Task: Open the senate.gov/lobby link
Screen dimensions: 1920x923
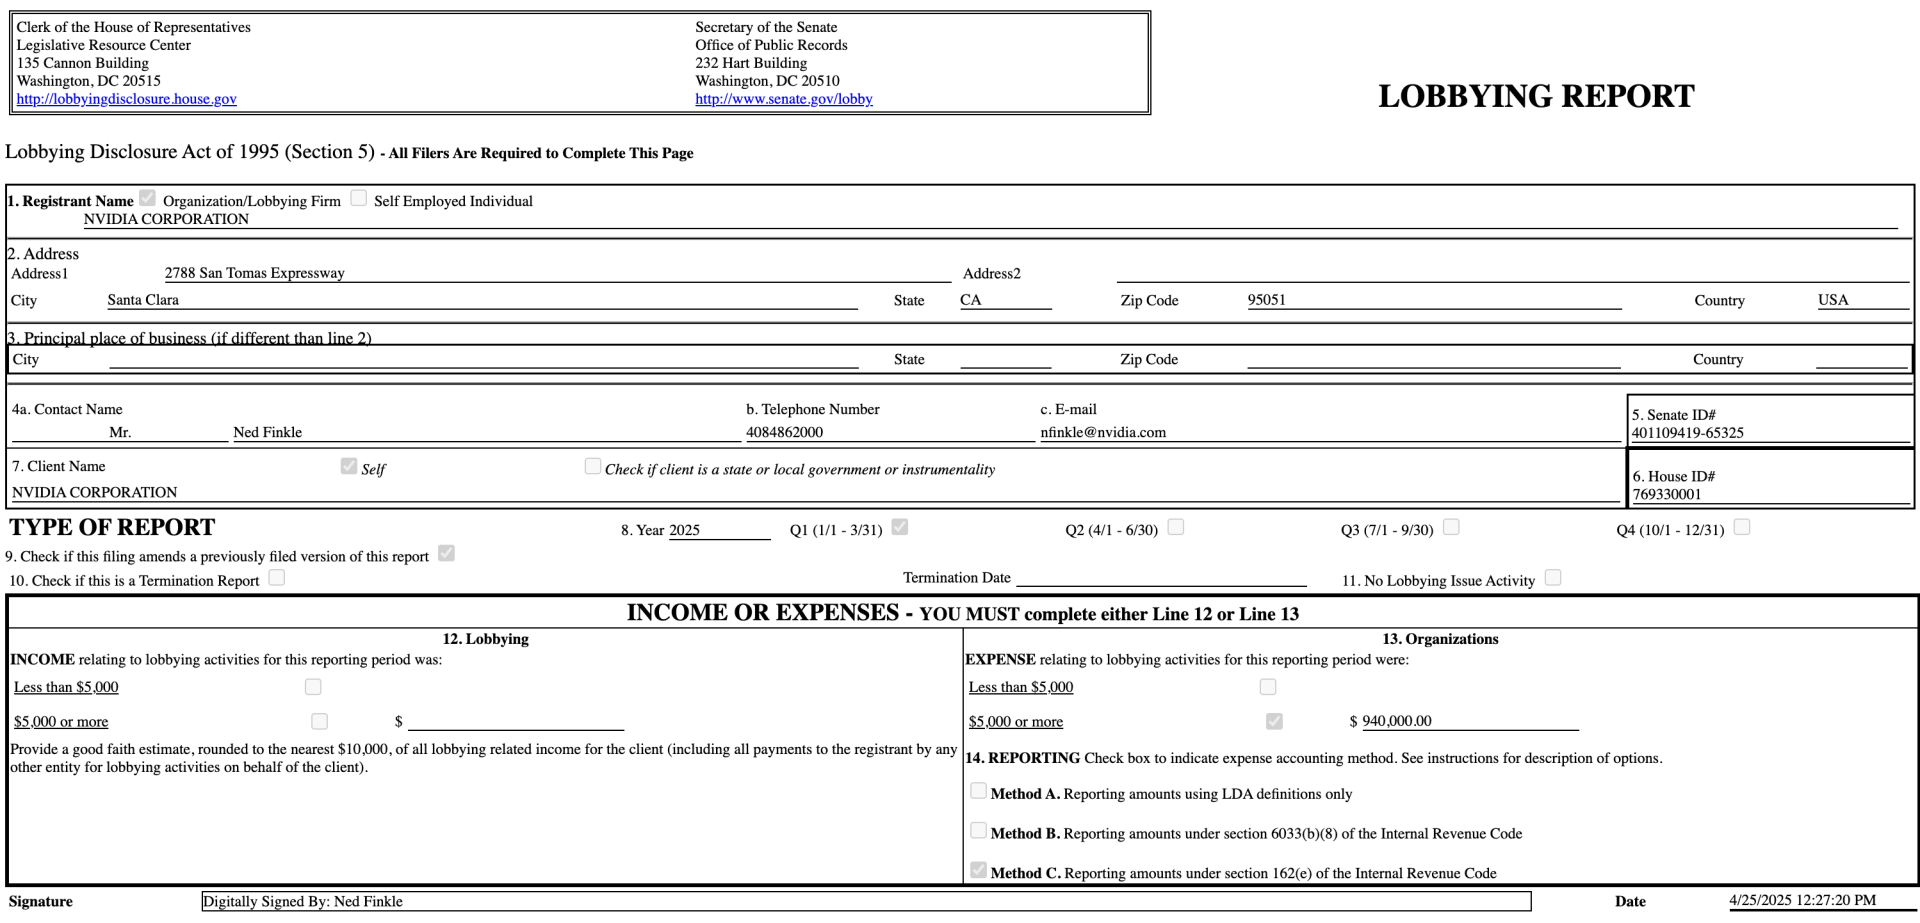Action: (x=783, y=99)
